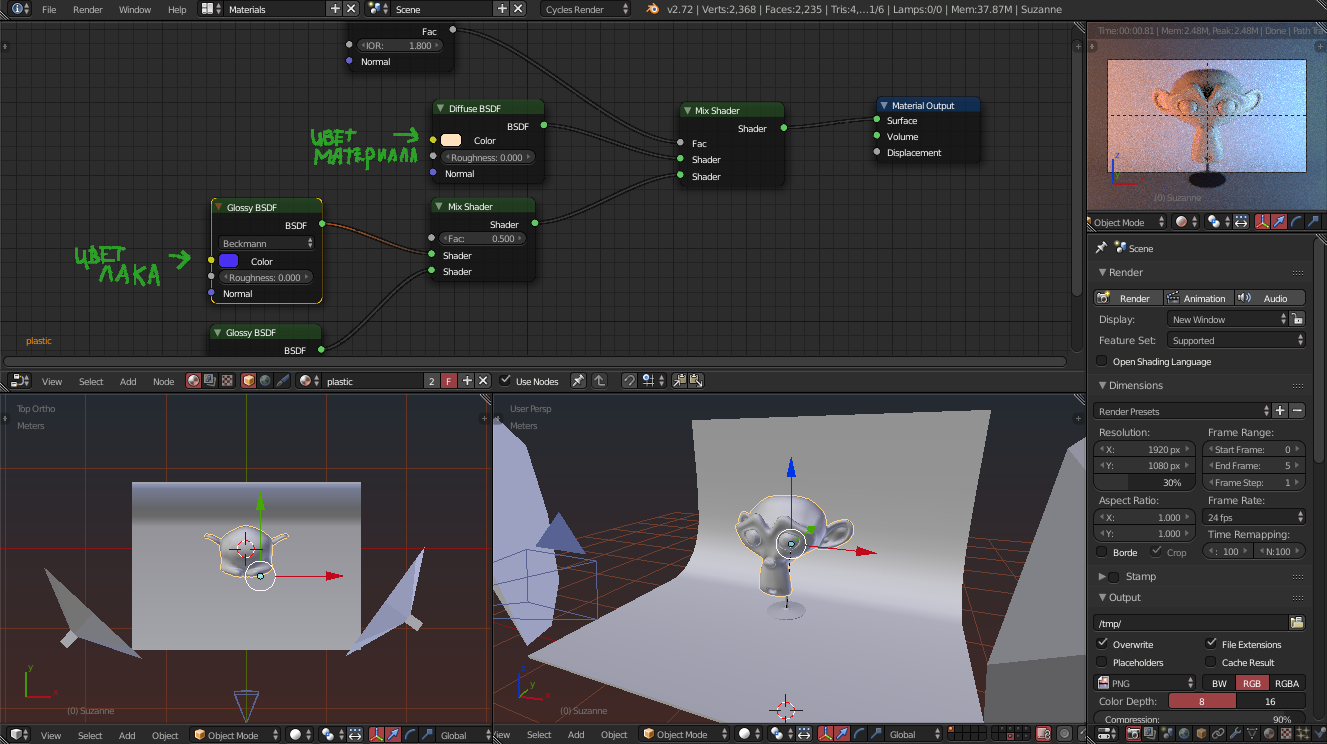The image size is (1327, 744).
Task: Open the Feature Set Supported dropdown
Action: [x=1236, y=340]
